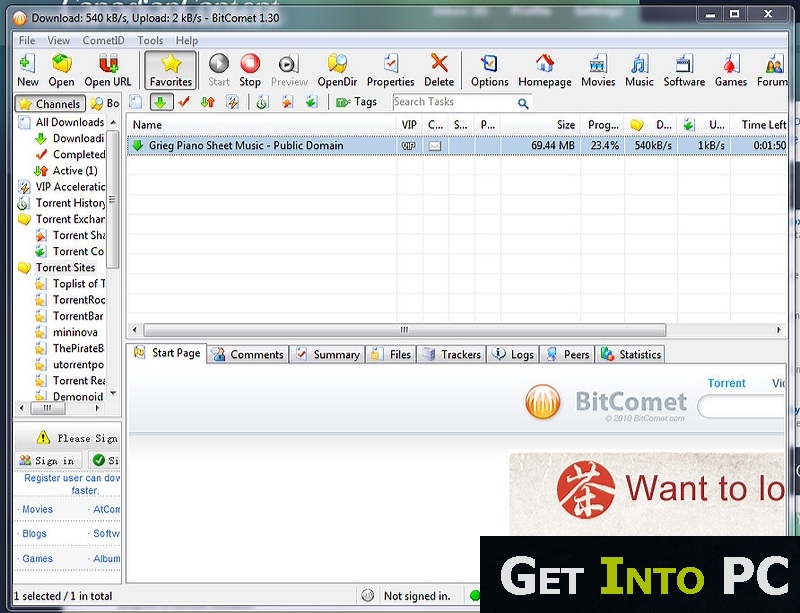Open the File menu

(27, 40)
